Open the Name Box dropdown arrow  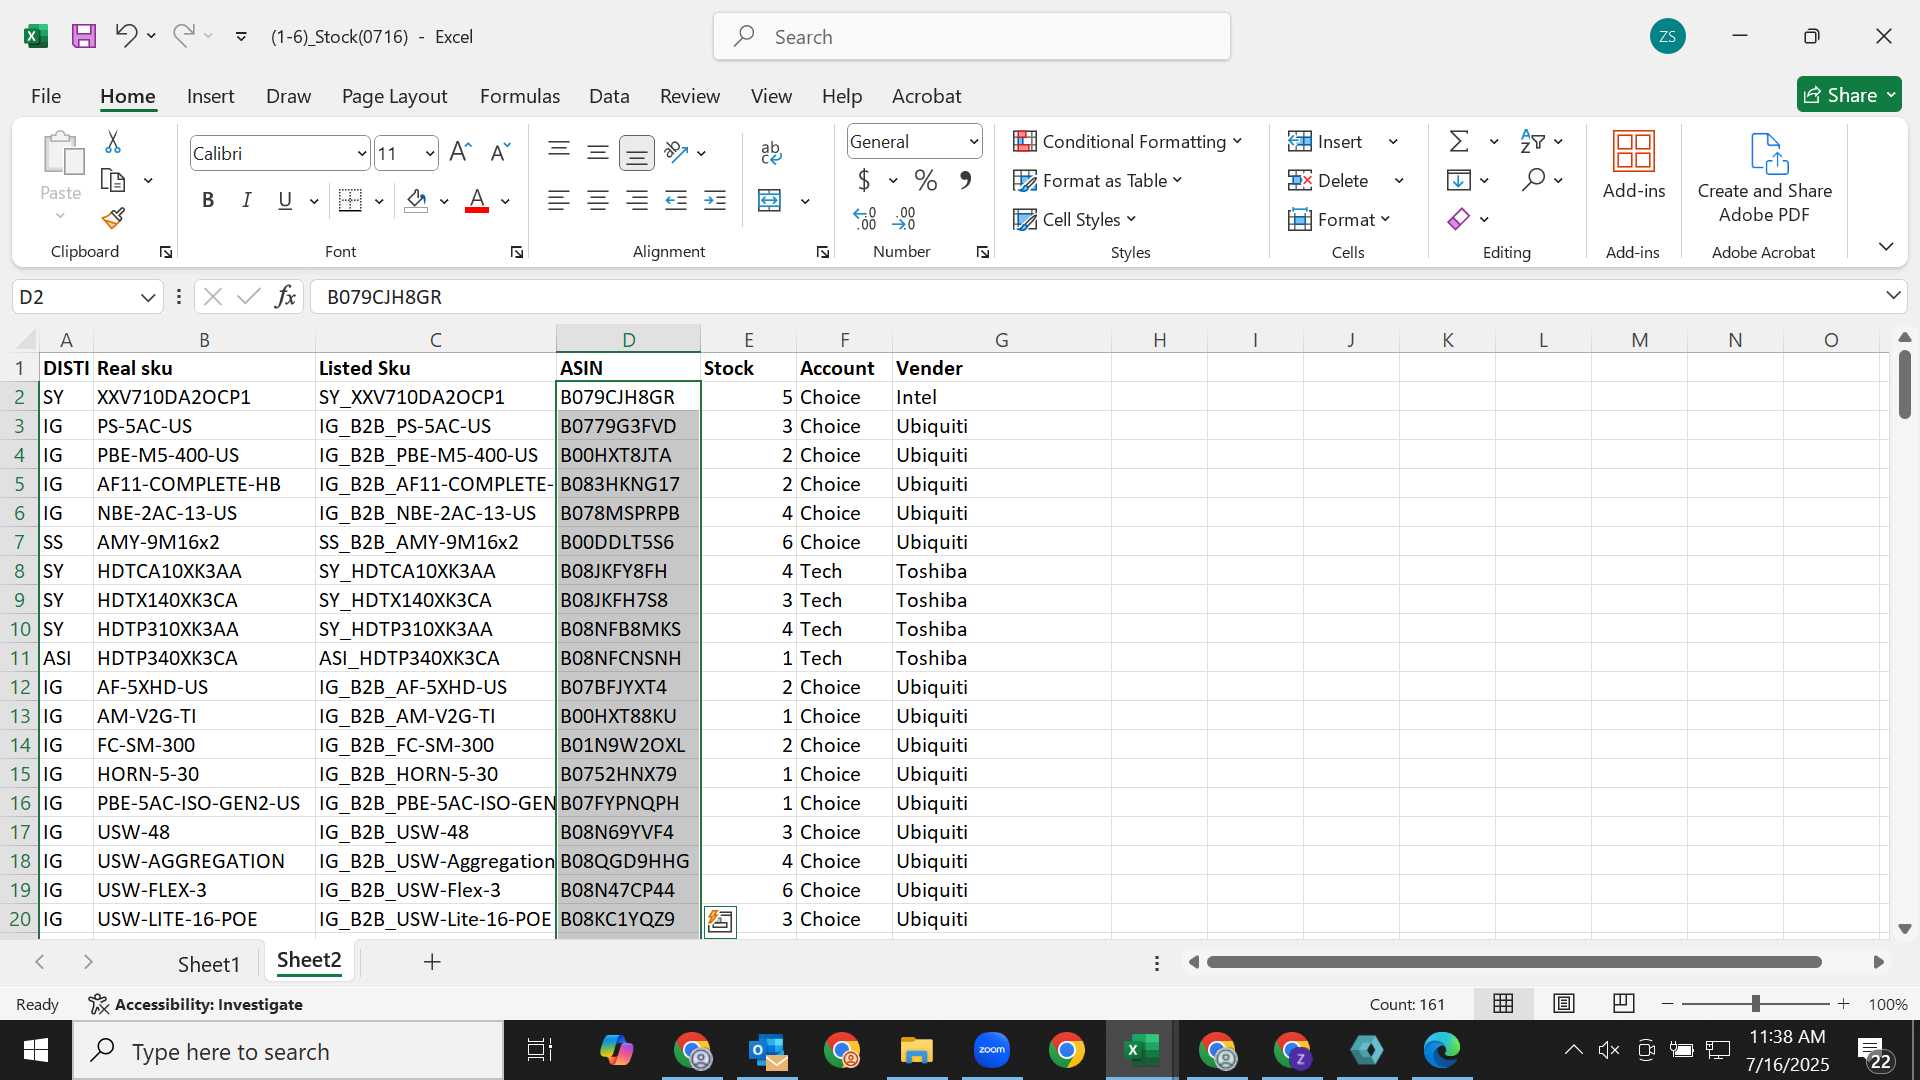point(148,297)
